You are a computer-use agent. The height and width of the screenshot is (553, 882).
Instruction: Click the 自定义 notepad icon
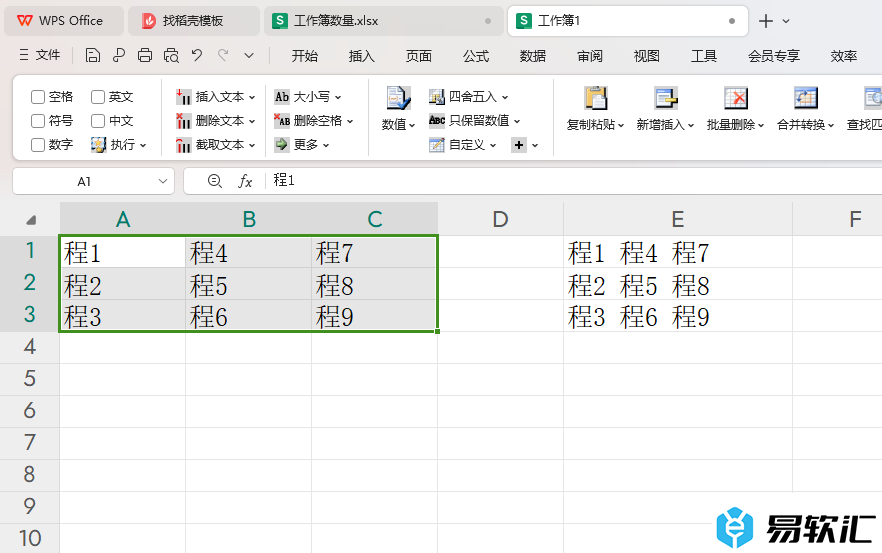coord(436,145)
